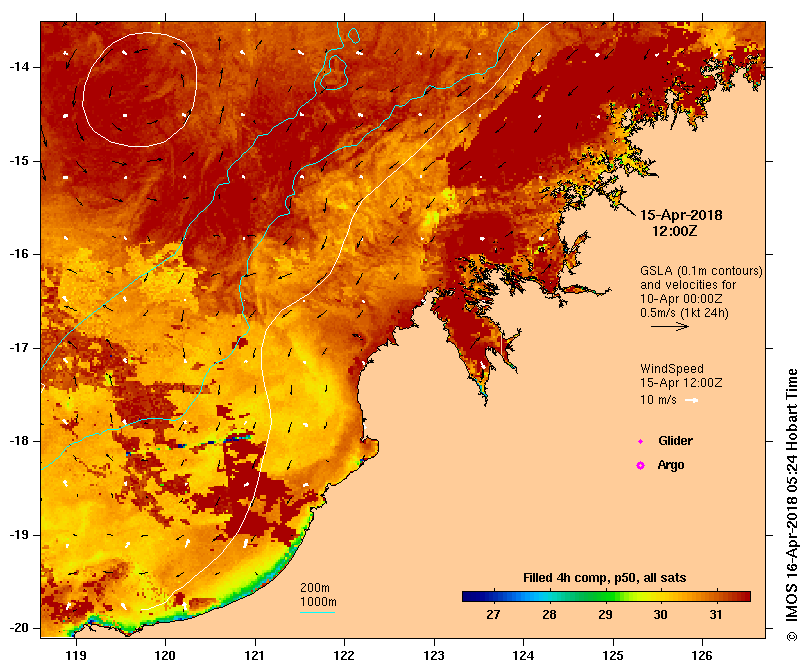Viewport: 809px width, 672px height.
Task: Click the magenta Argo circle marker
Action: [x=640, y=466]
